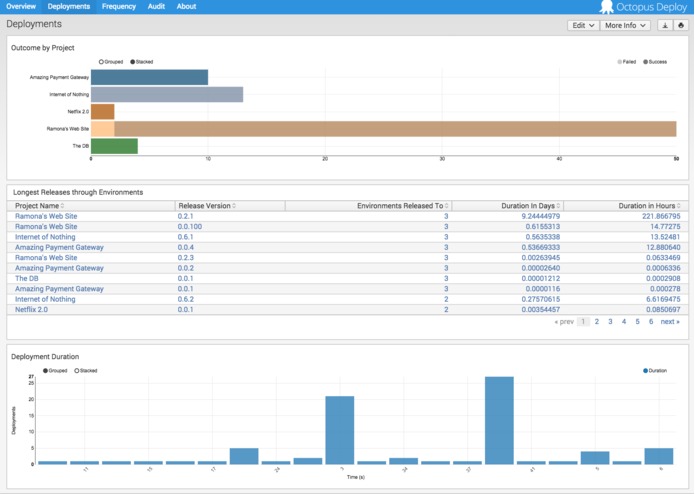Image resolution: width=695 pixels, height=494 pixels.
Task: Switch to the Audit tab
Action: click(156, 7)
